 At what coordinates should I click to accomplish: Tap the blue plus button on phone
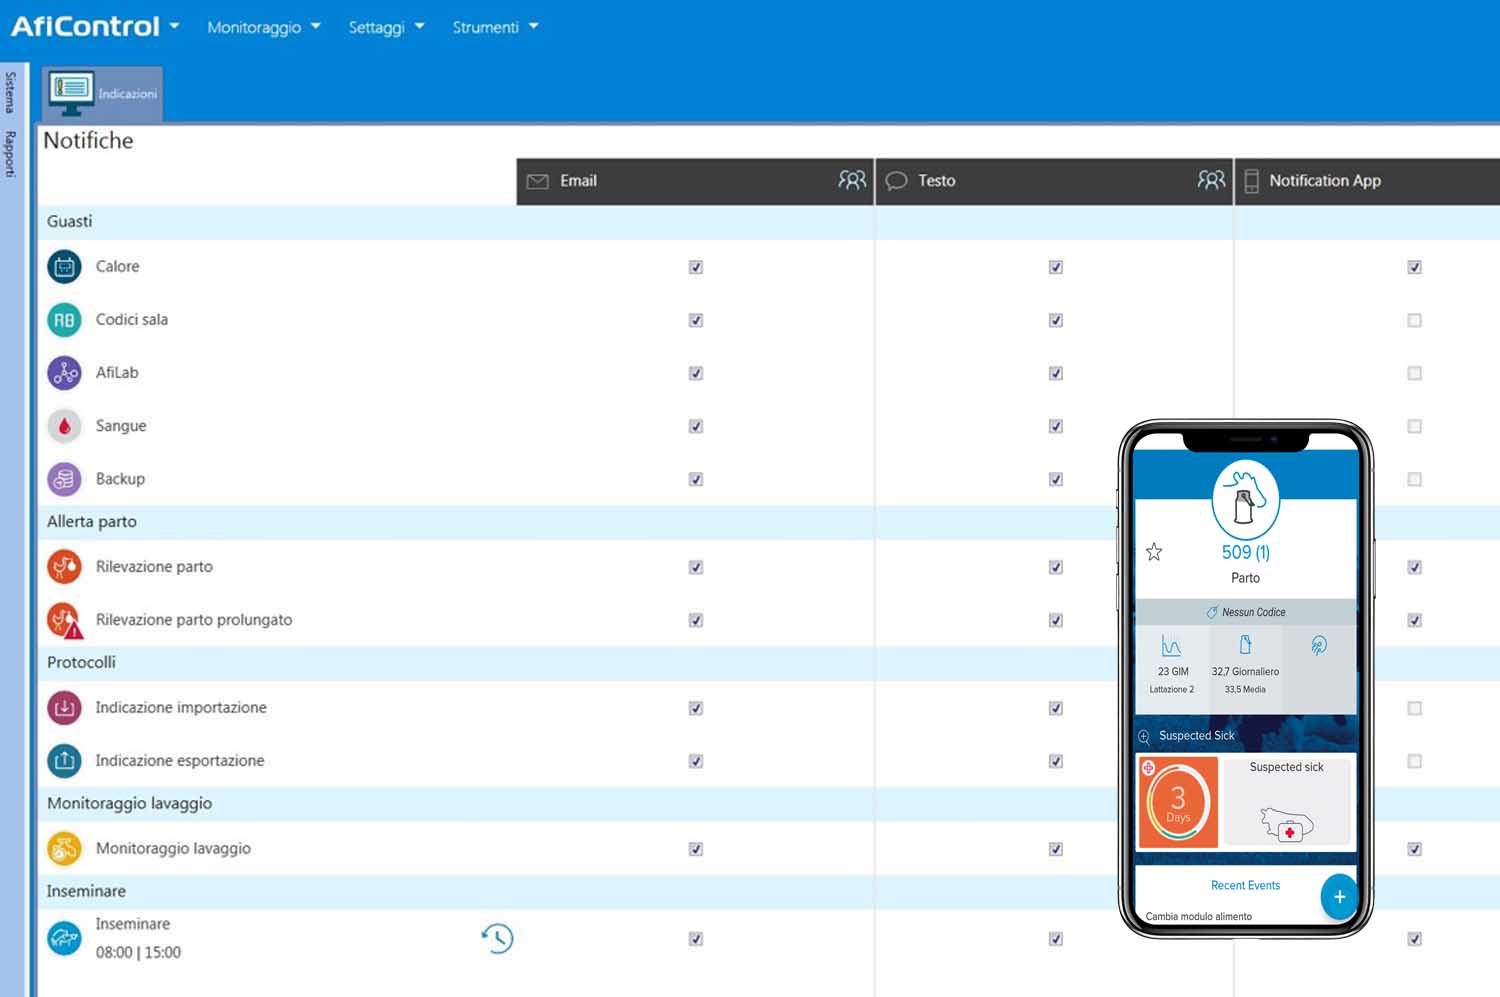click(x=1339, y=897)
